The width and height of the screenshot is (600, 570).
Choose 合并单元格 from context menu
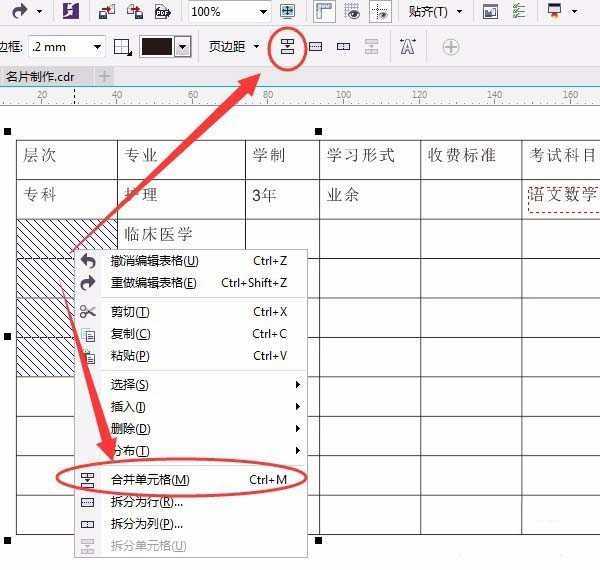(x=150, y=479)
